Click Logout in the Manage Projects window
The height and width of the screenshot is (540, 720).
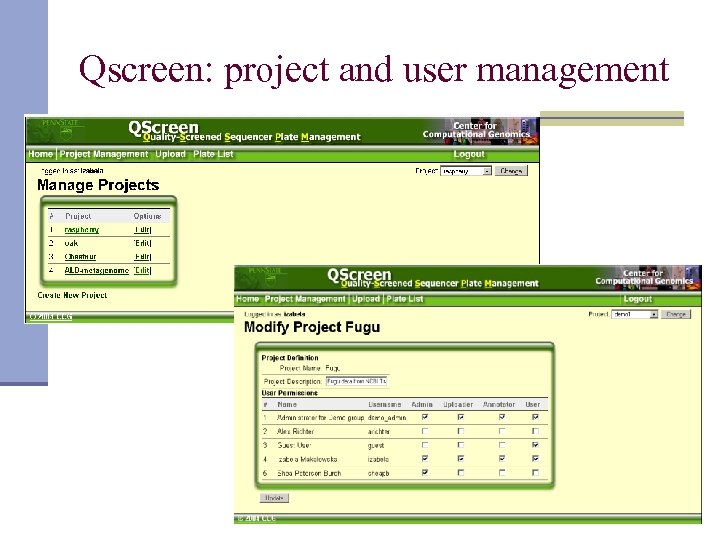point(469,154)
